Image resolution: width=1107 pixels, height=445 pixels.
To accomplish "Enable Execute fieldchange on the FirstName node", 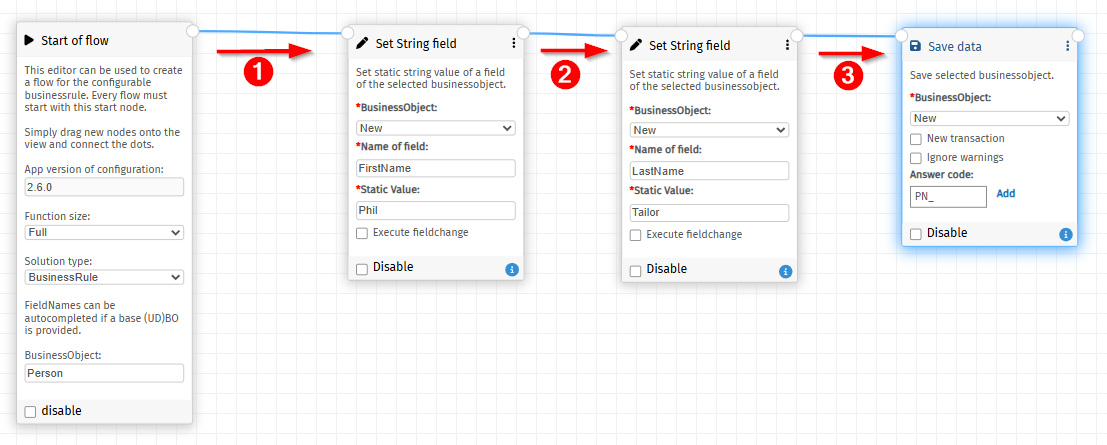I will [x=362, y=232].
